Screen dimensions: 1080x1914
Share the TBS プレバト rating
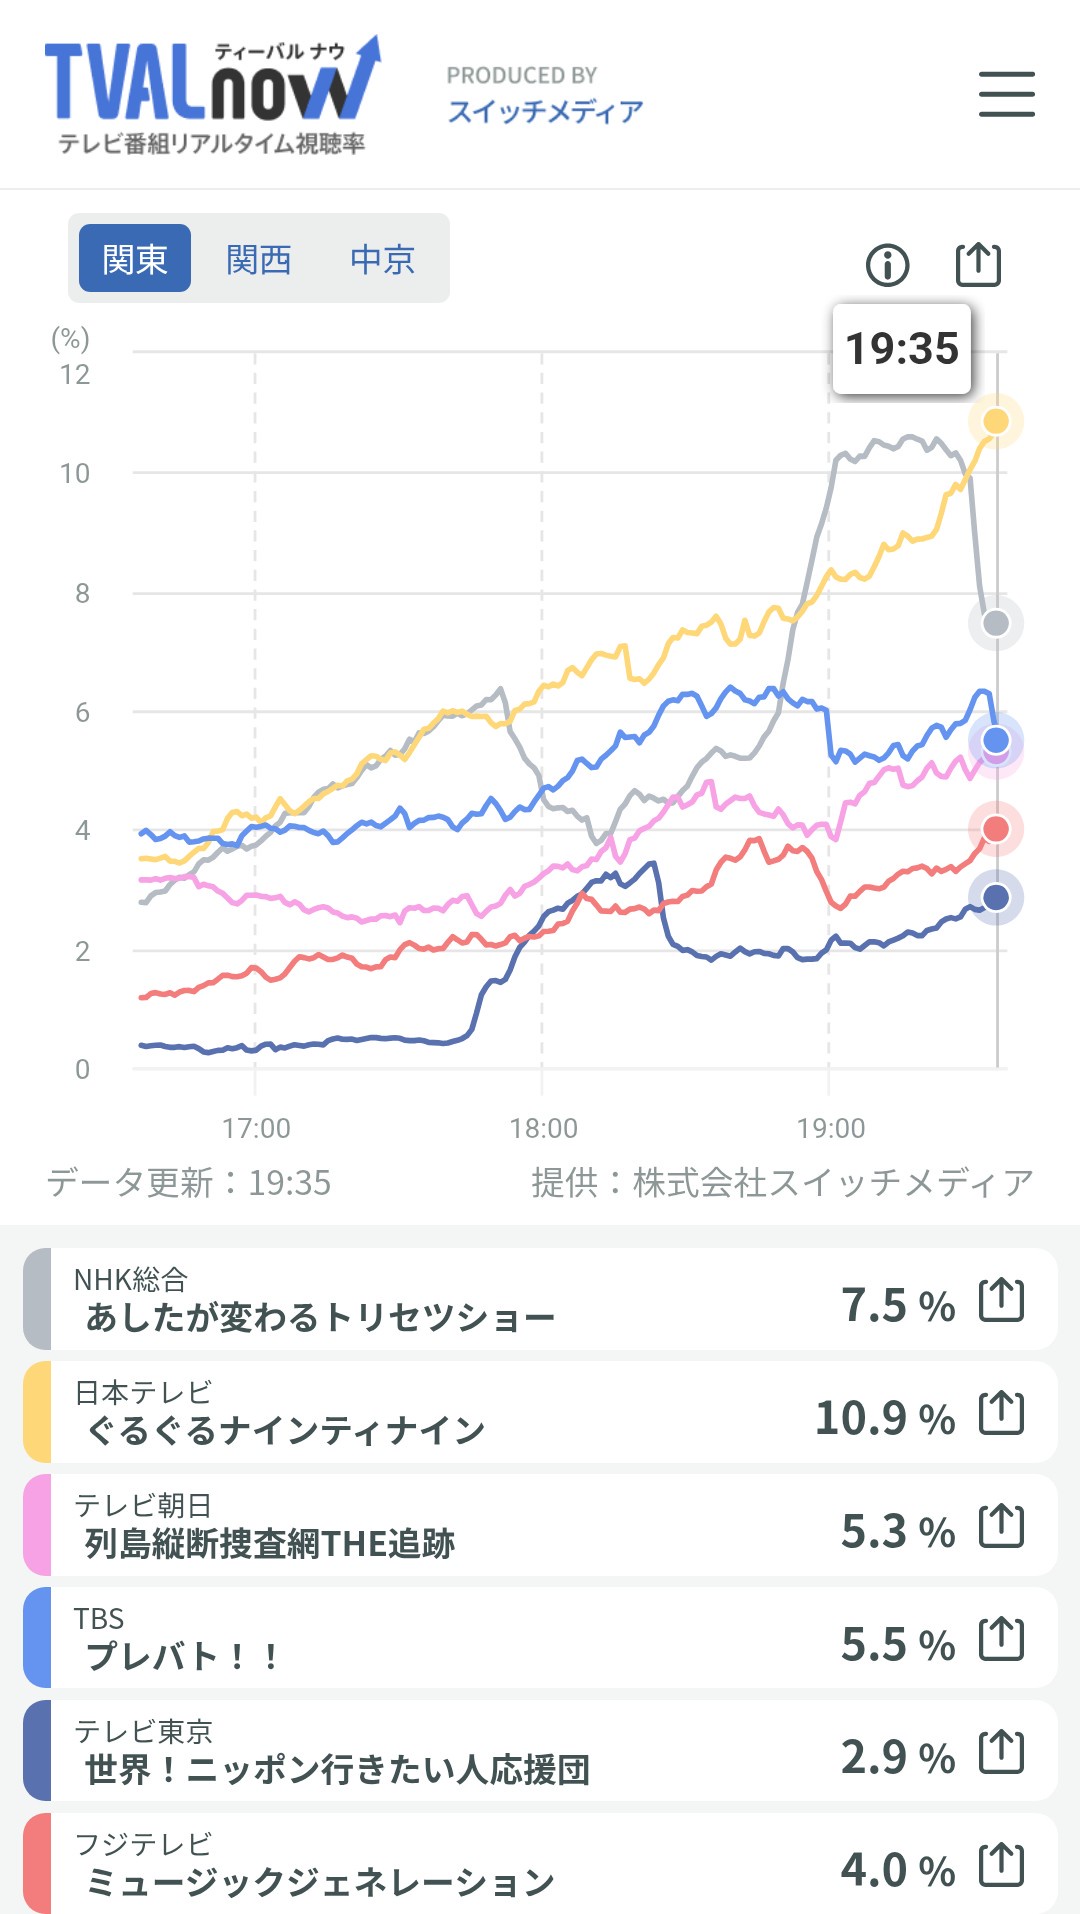click(1001, 1639)
